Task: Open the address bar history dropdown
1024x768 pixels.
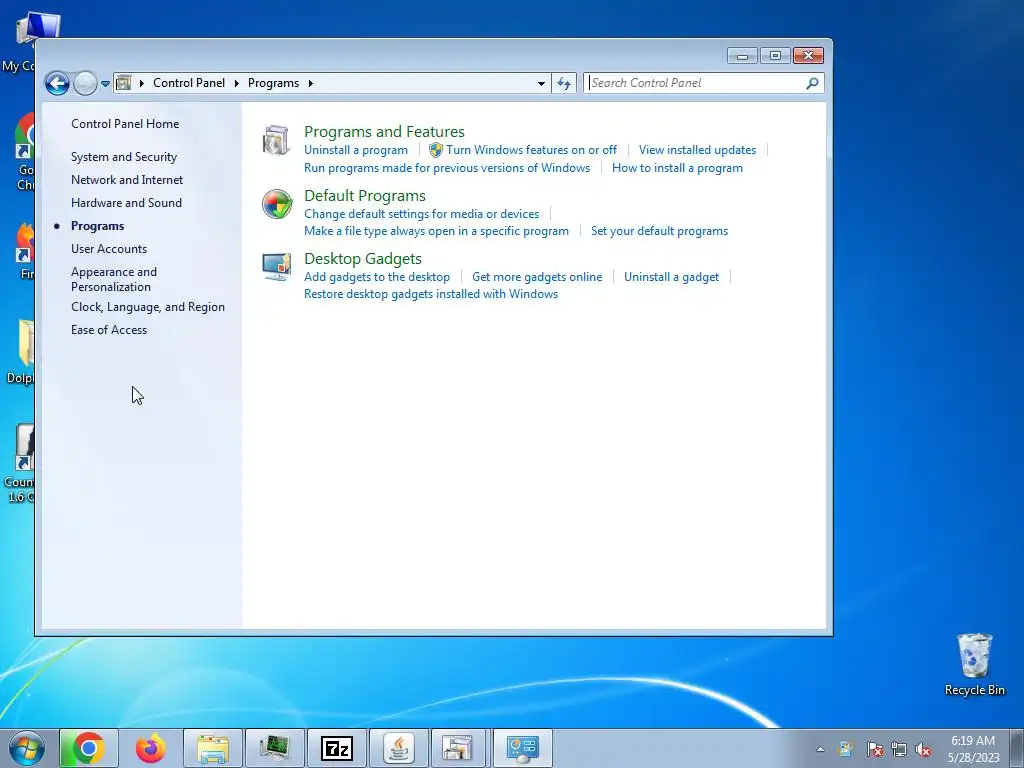Action: click(541, 84)
